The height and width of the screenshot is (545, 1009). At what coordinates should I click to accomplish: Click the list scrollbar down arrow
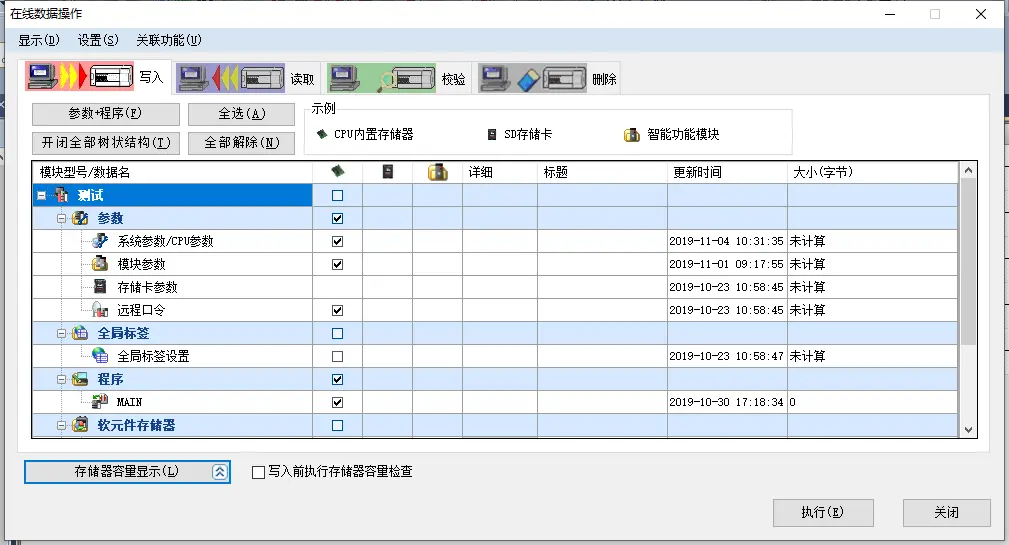tap(968, 430)
